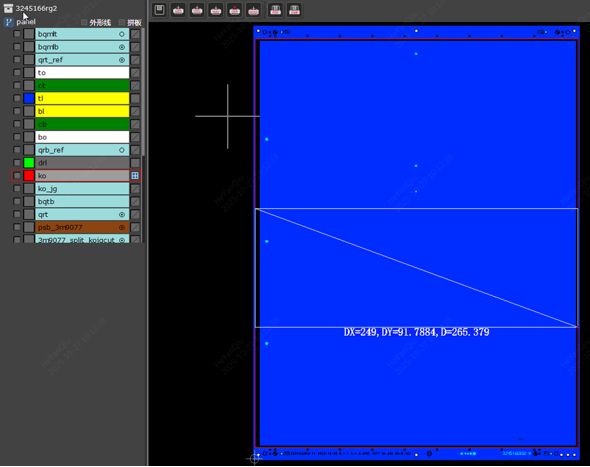This screenshot has width=590, height=467.
Task: Click the blue swatch beside tl layer
Action: pos(29,98)
